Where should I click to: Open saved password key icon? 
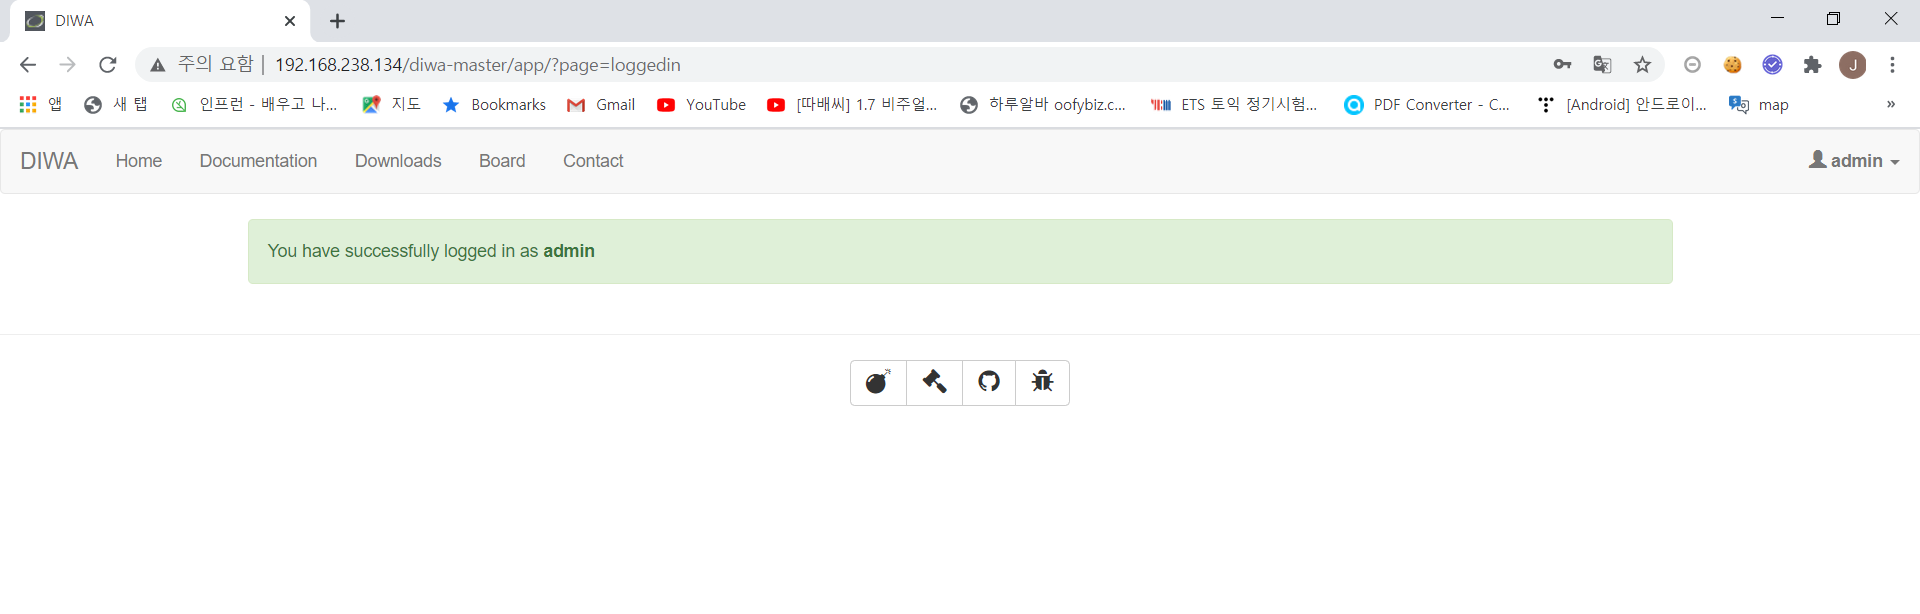pyautogui.click(x=1562, y=65)
